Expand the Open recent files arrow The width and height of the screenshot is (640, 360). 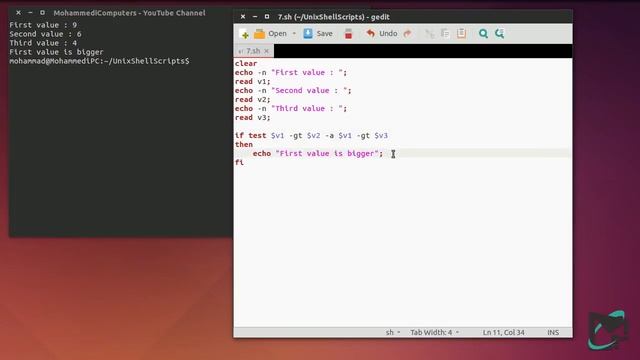294,34
